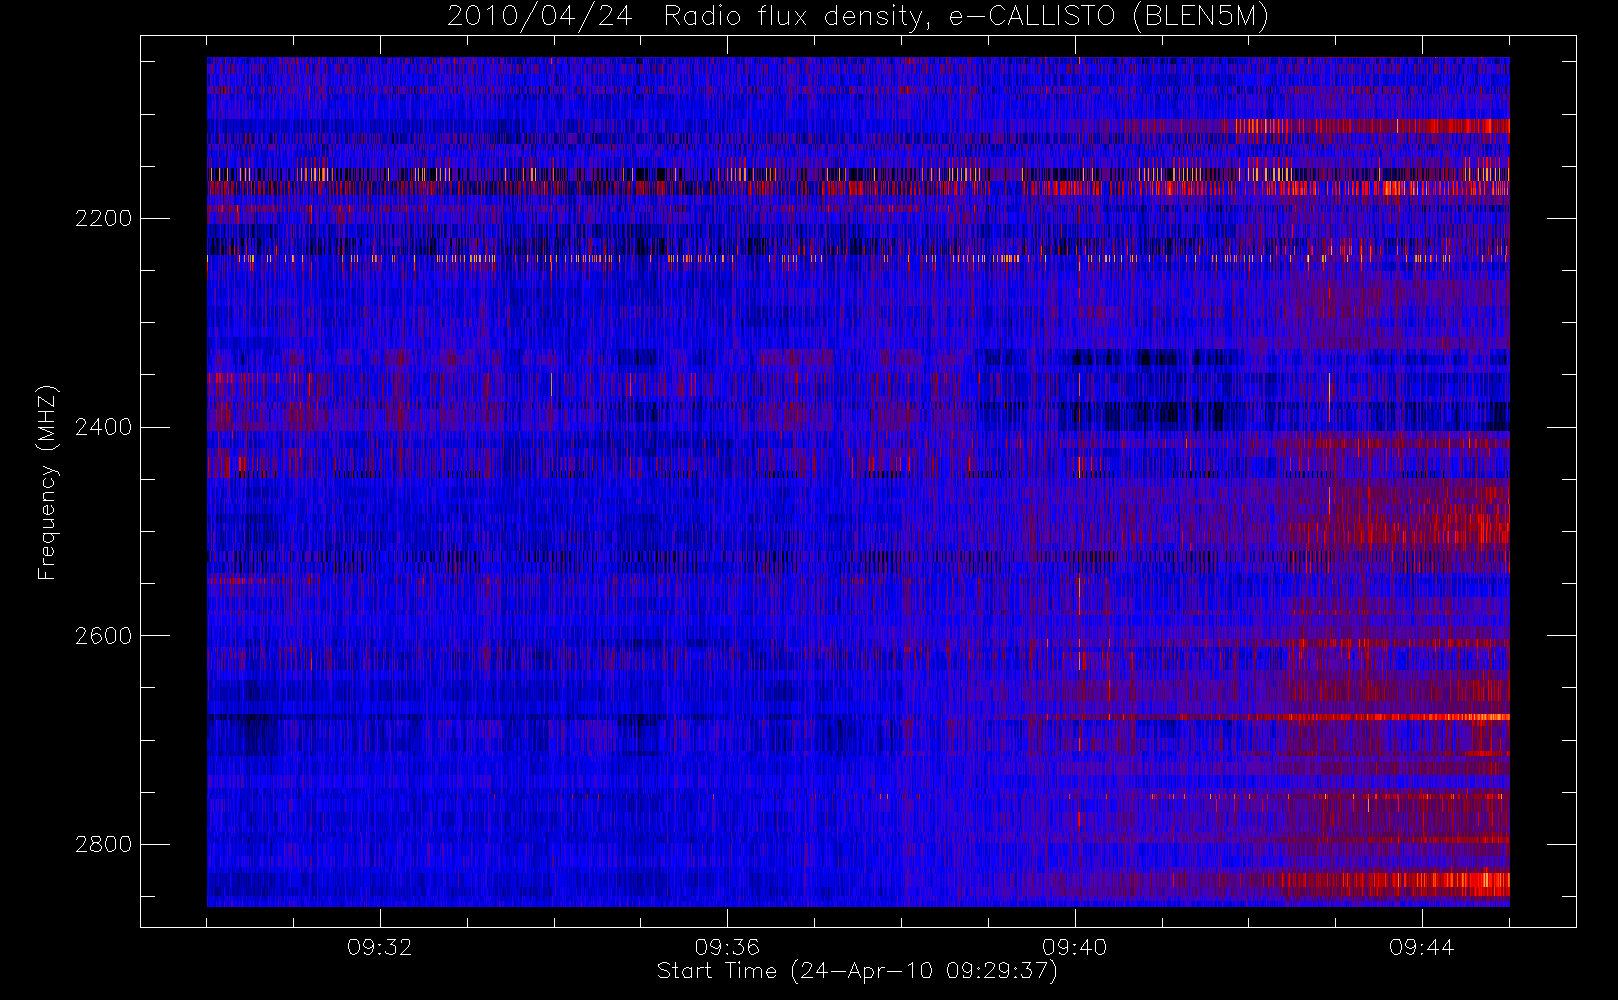Click the 09:40 time axis label

coord(1075,947)
